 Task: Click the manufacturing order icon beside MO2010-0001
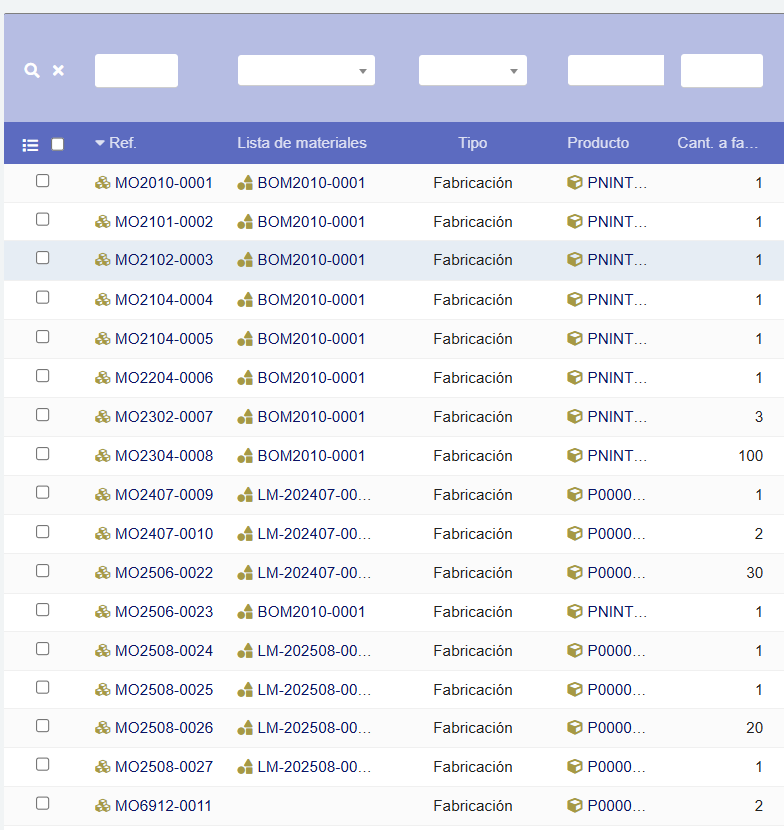pos(102,183)
